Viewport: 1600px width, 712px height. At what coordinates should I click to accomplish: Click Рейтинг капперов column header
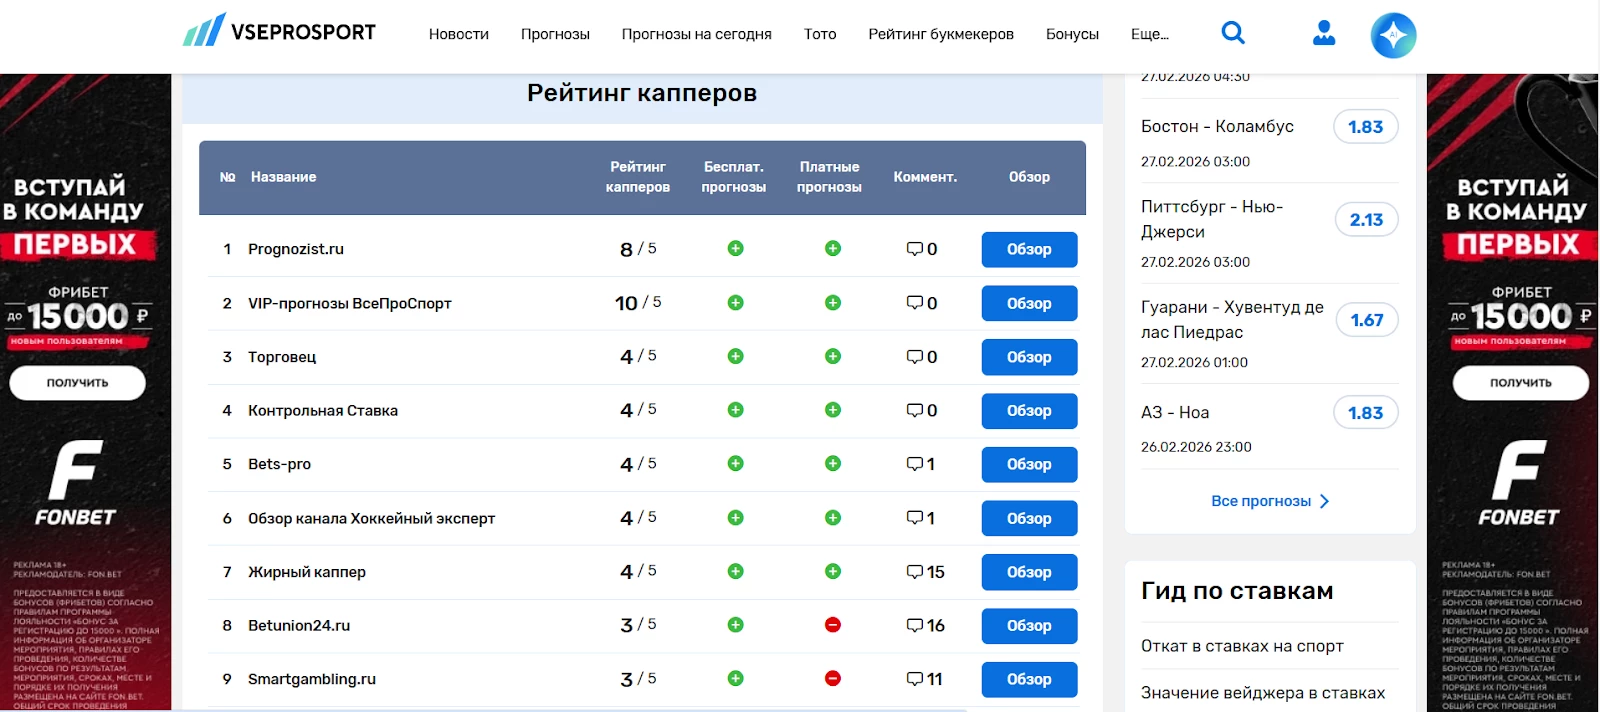[x=638, y=177]
